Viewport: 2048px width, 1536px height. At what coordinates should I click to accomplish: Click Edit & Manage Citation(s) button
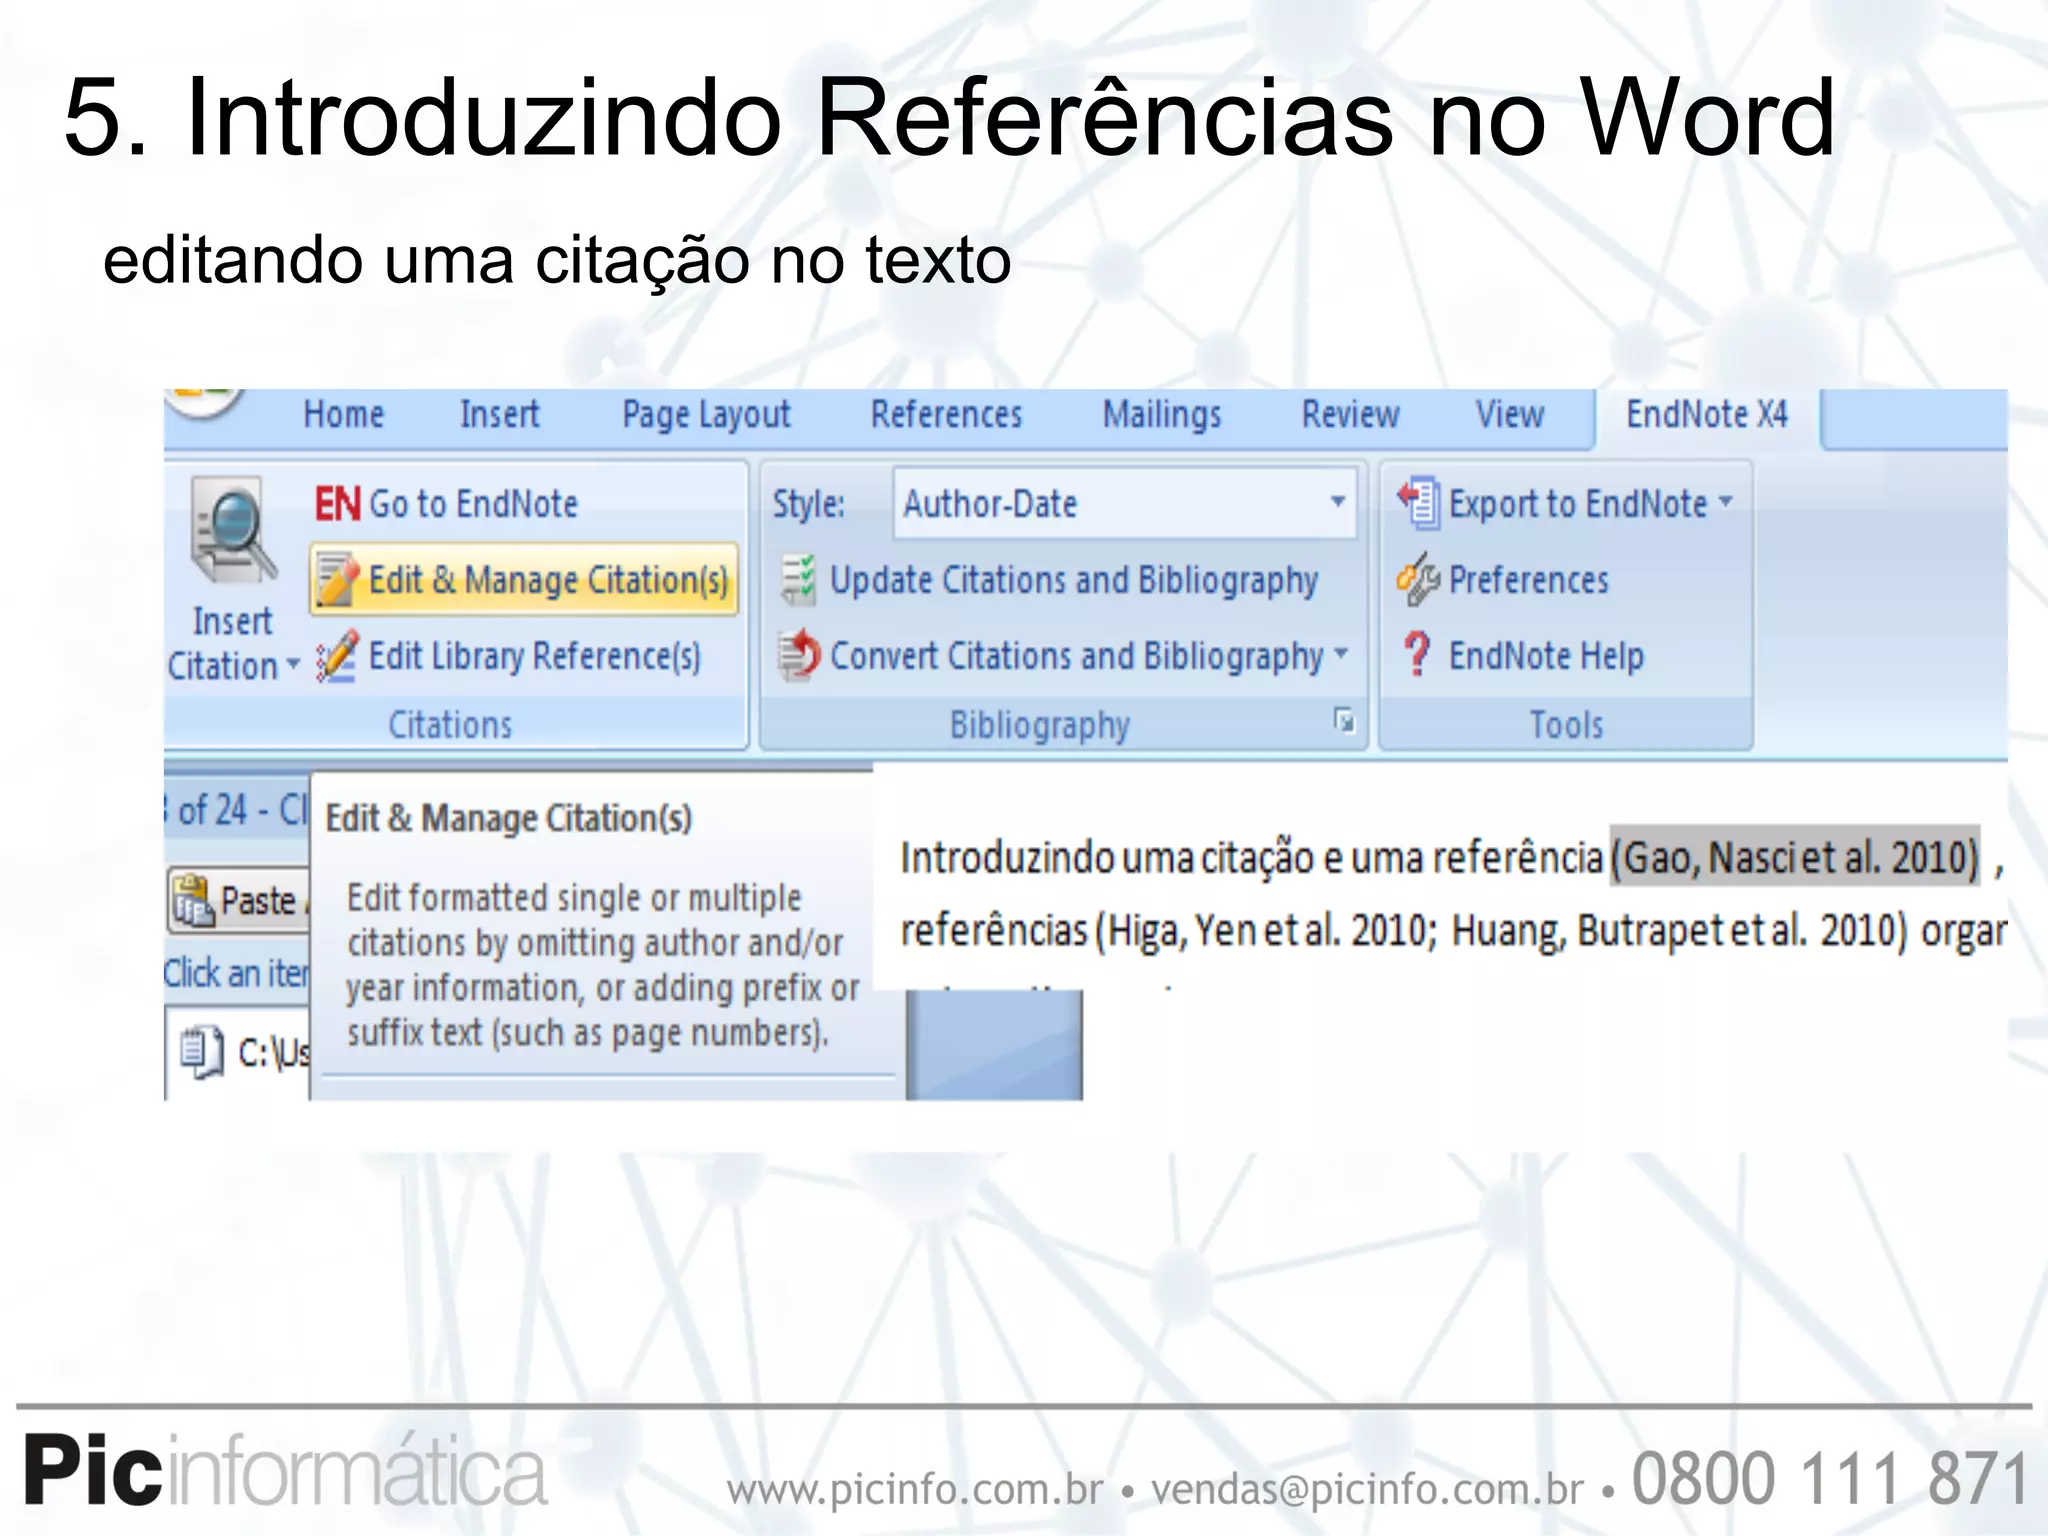[x=524, y=579]
